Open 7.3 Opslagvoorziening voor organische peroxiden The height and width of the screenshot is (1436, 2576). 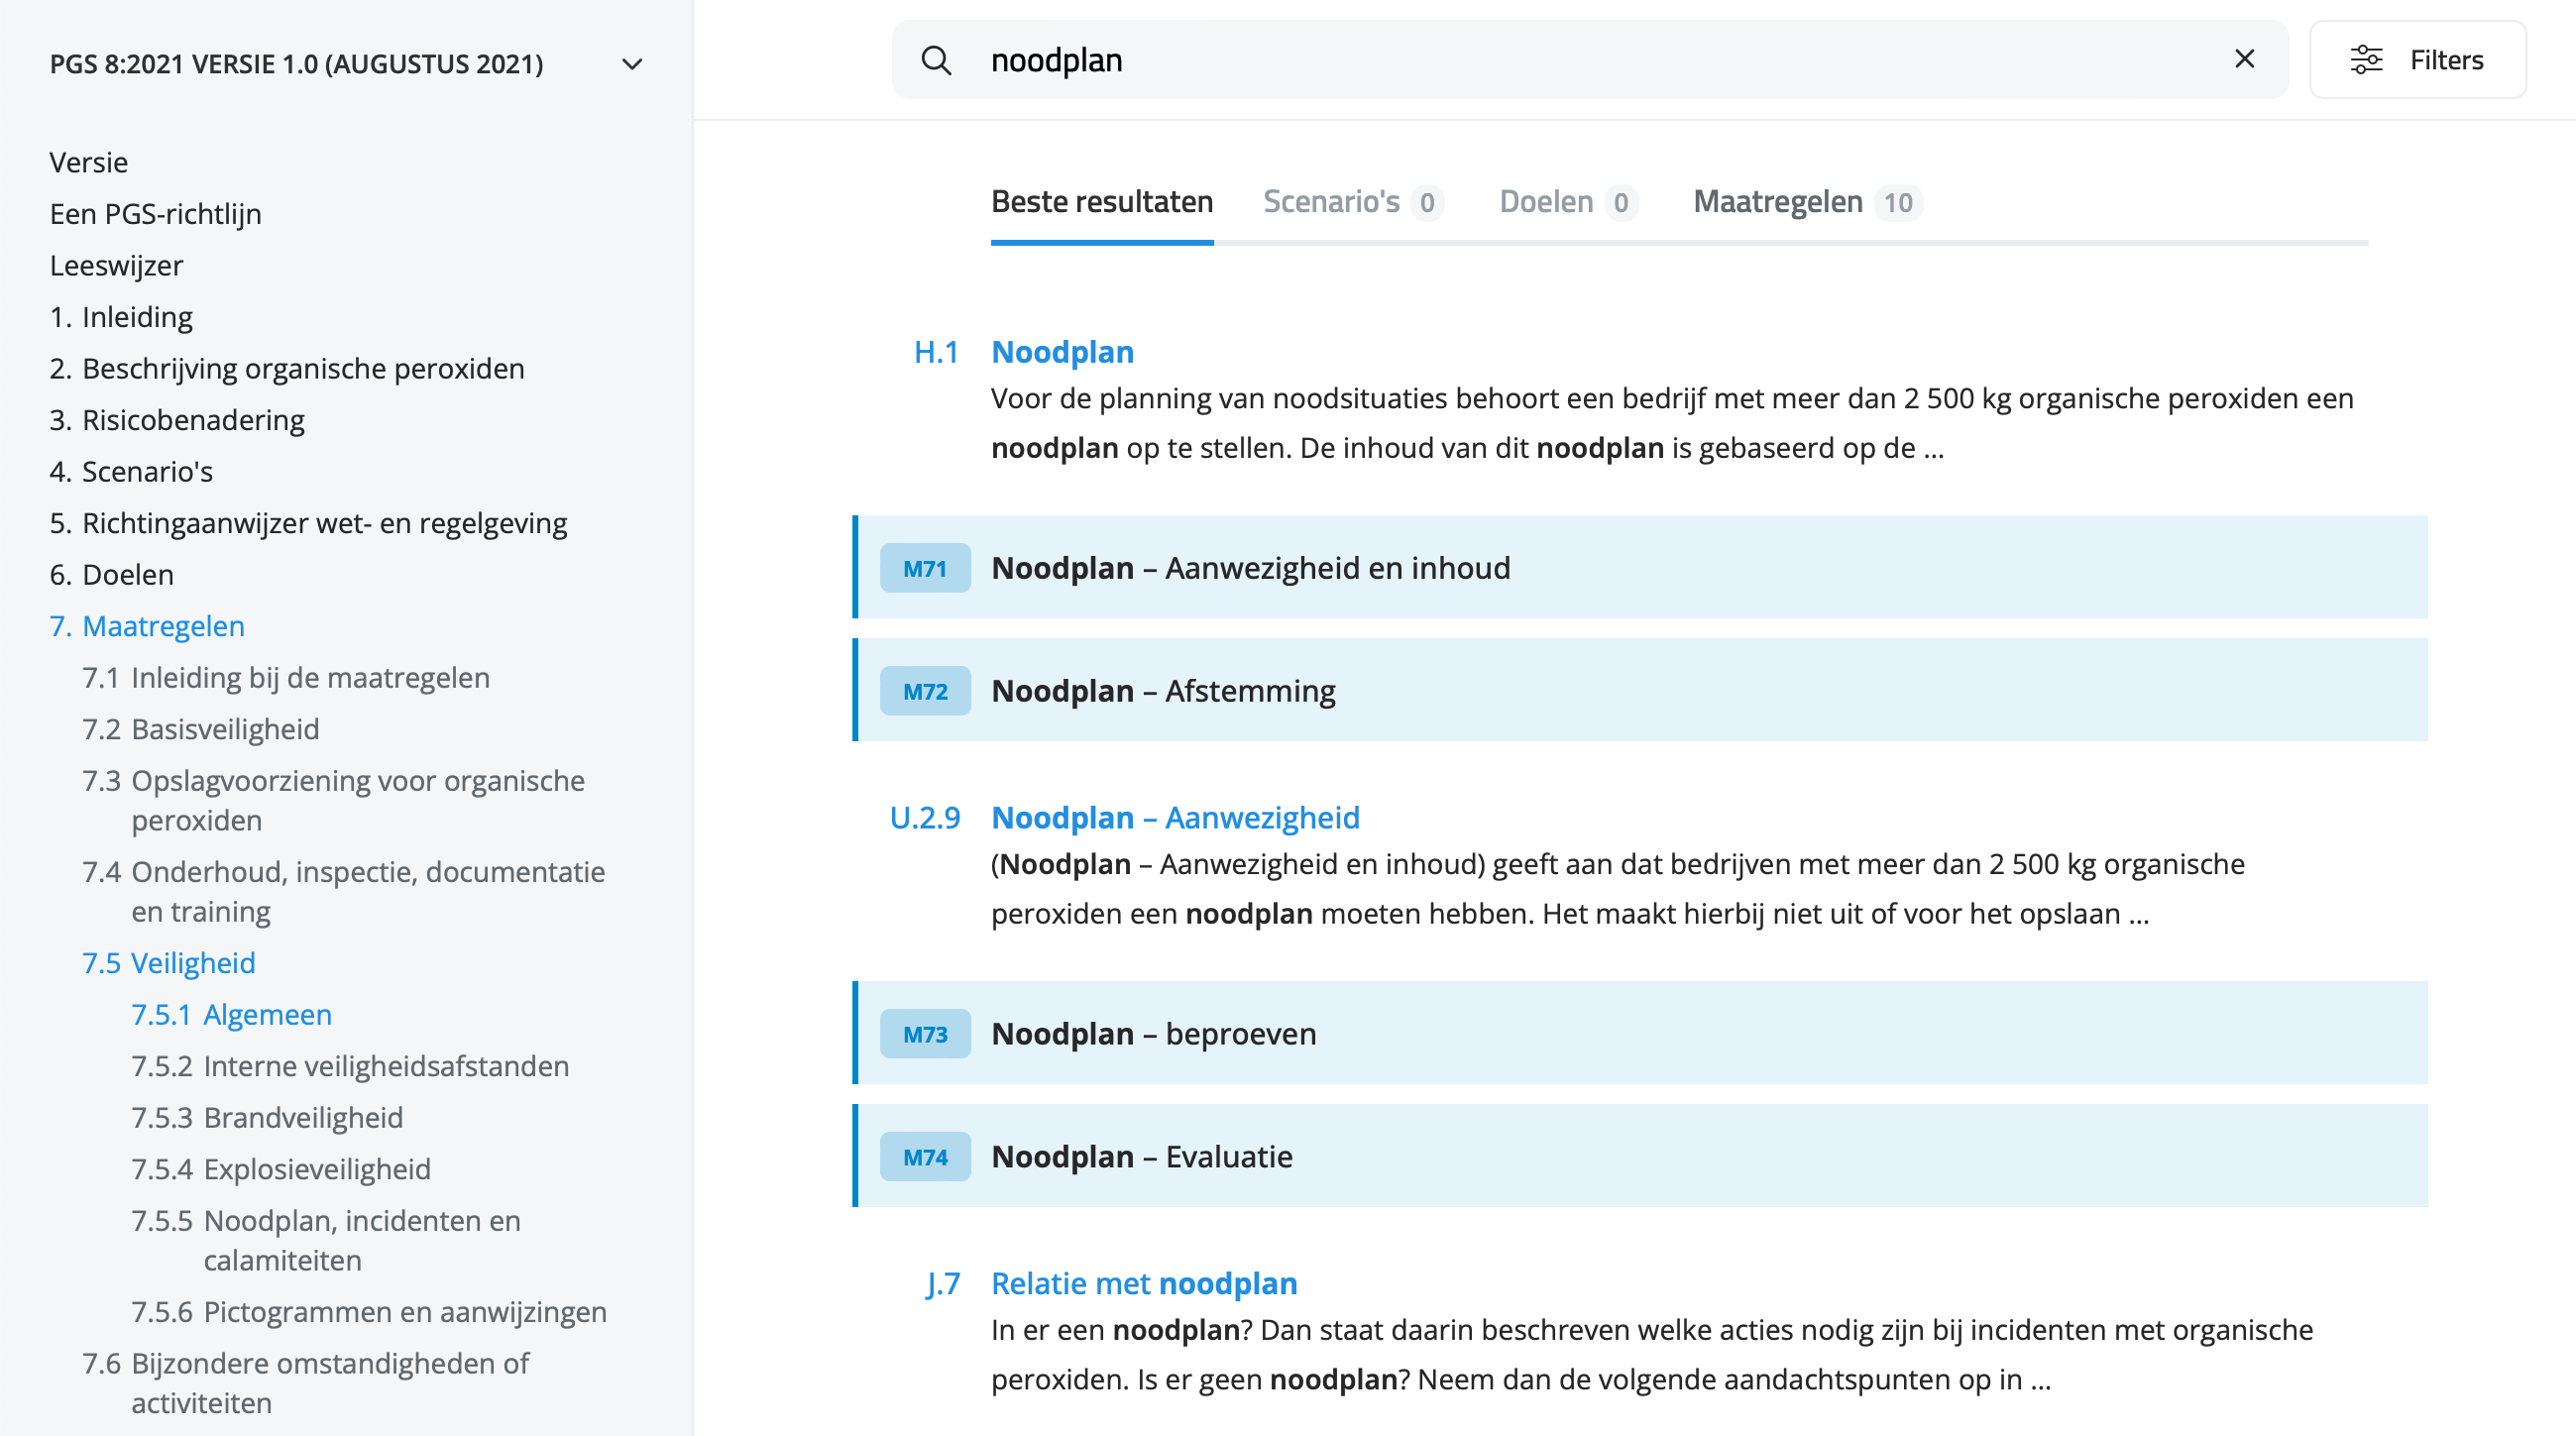(x=334, y=800)
